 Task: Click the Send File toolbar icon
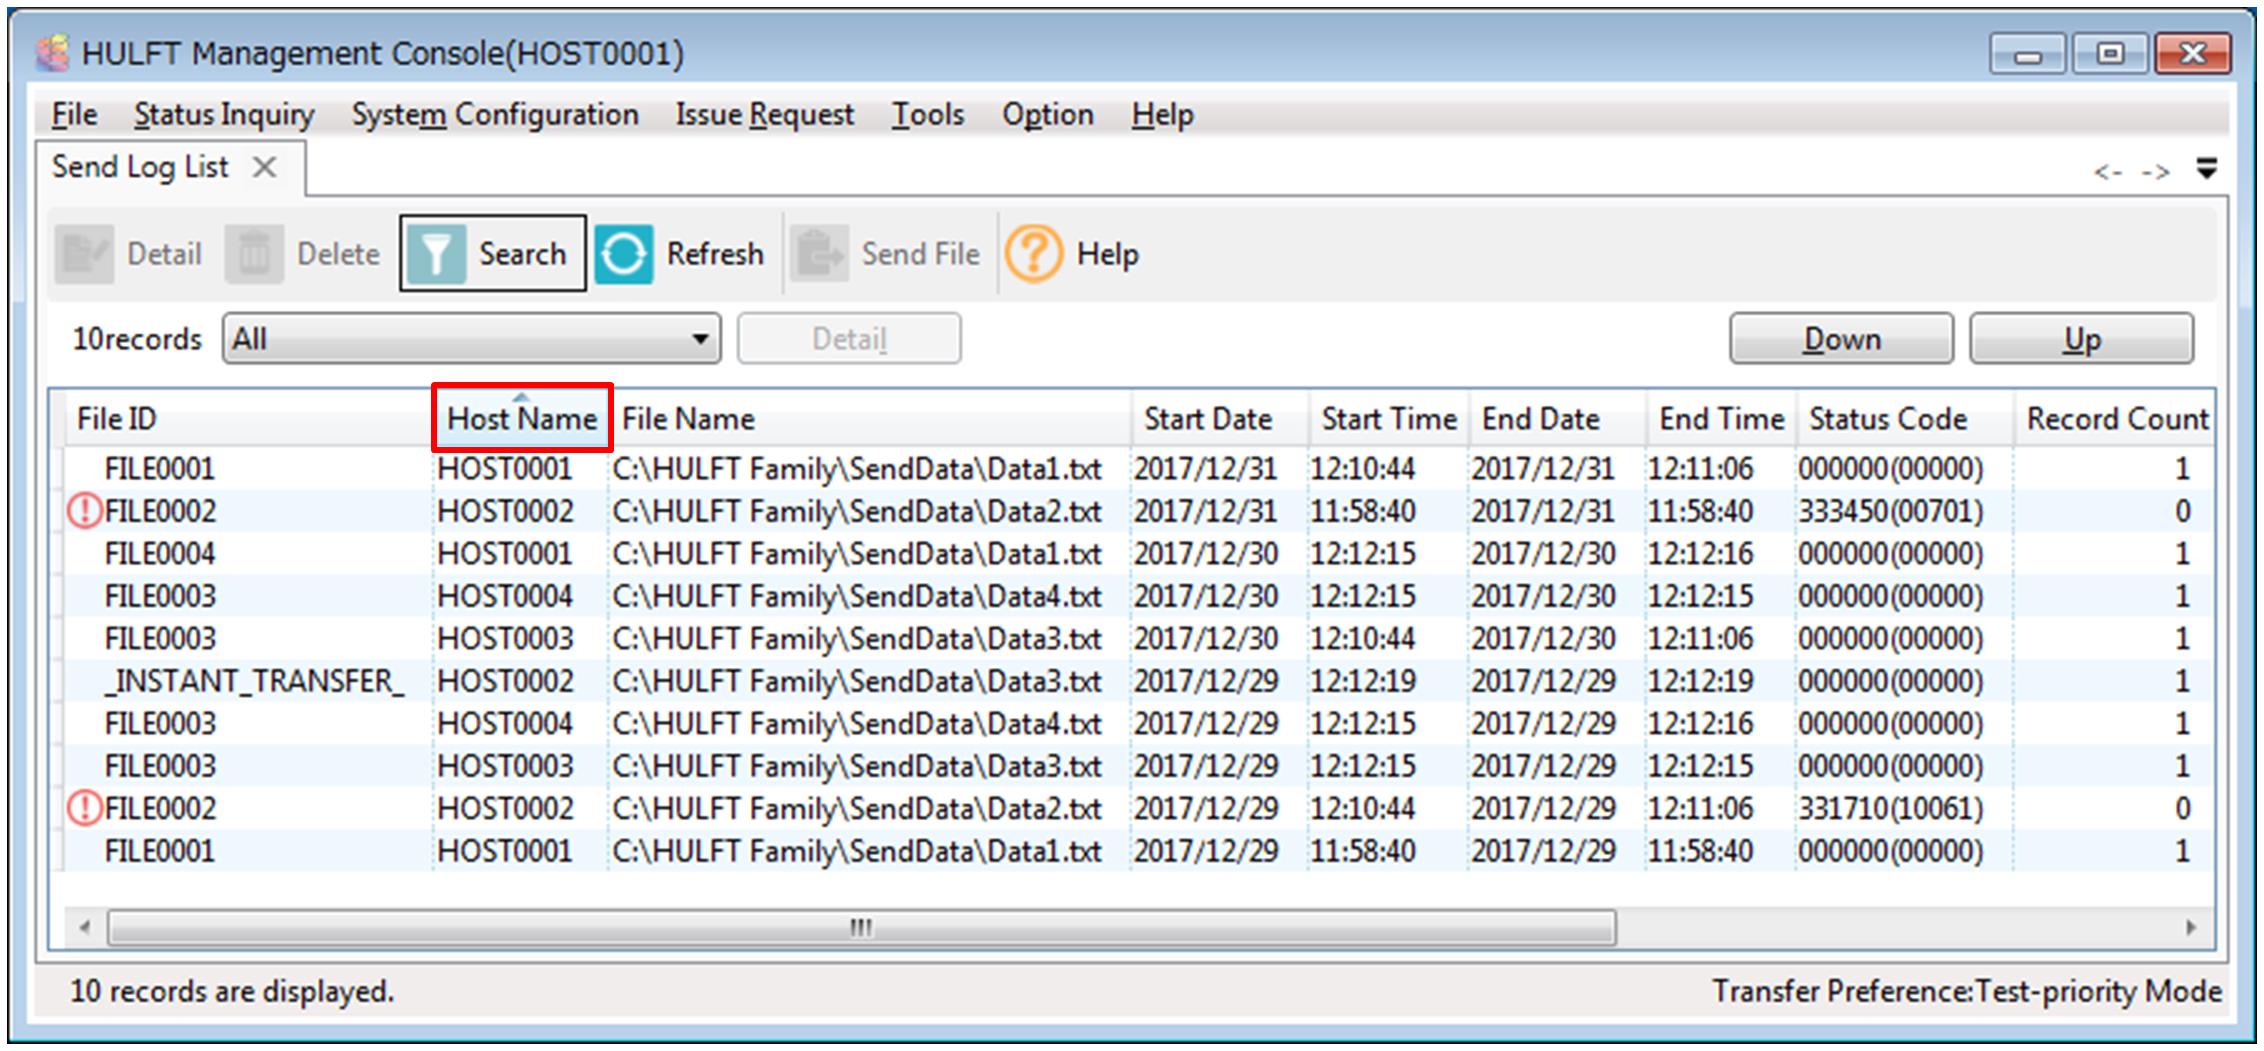coord(819,254)
